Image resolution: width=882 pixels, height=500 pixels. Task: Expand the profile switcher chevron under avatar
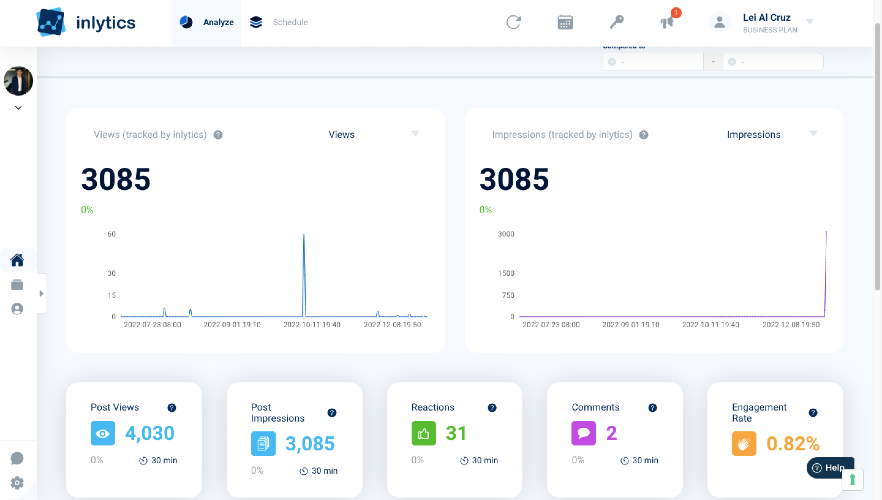18,108
